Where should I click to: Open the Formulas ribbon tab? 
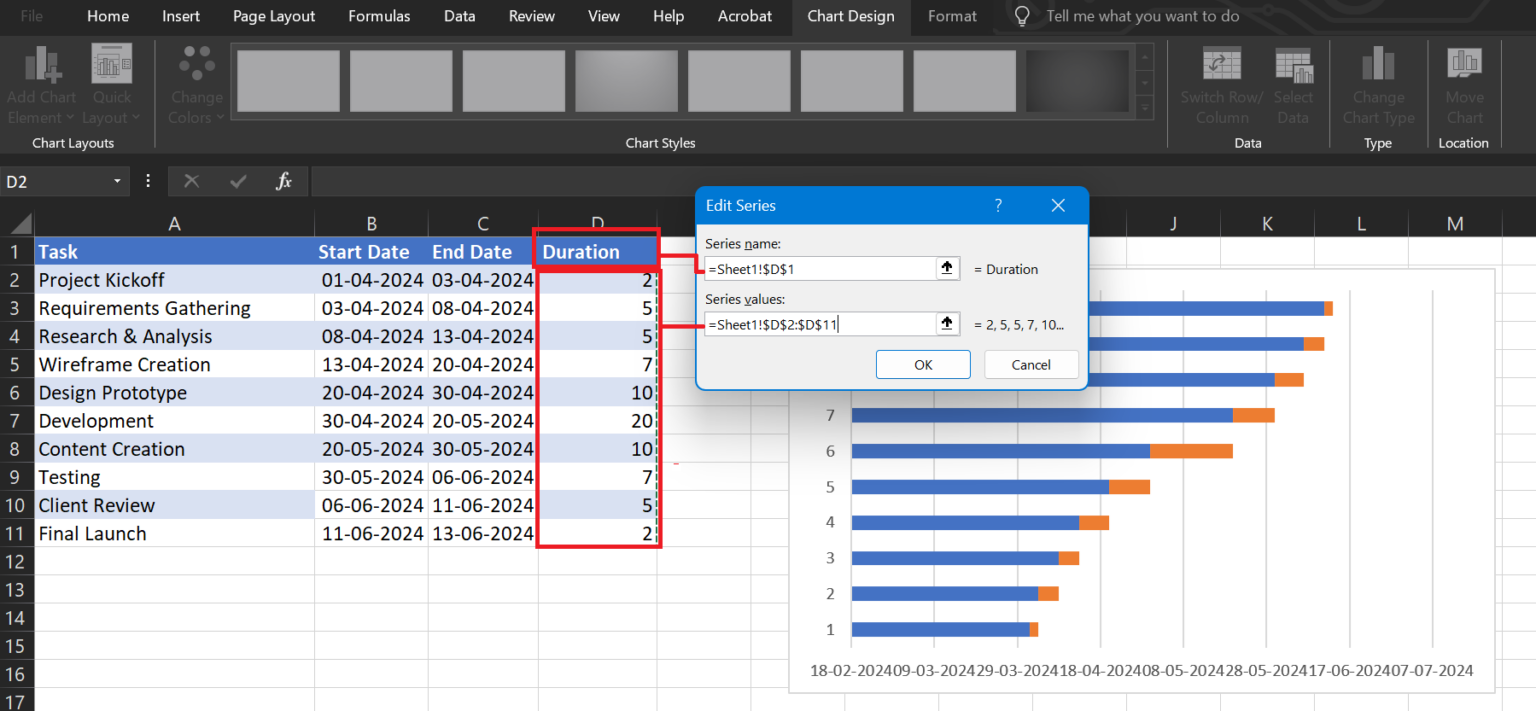[379, 16]
